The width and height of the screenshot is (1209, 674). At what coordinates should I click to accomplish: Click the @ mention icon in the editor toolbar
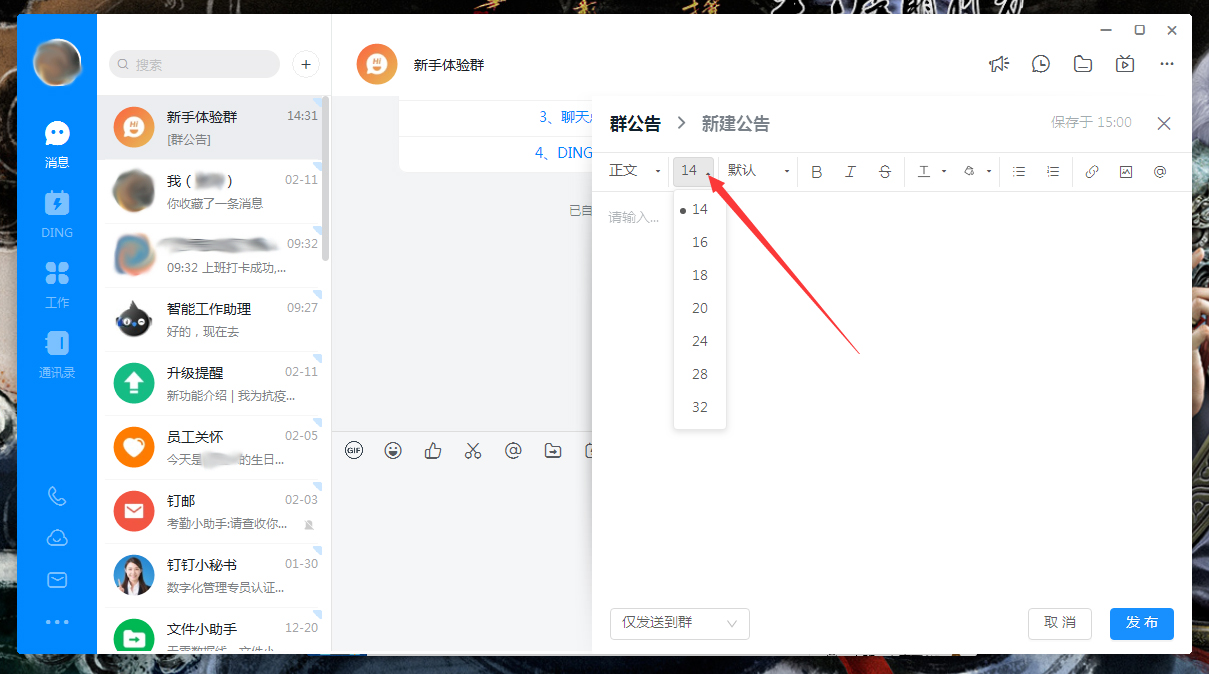pyautogui.click(x=1159, y=171)
